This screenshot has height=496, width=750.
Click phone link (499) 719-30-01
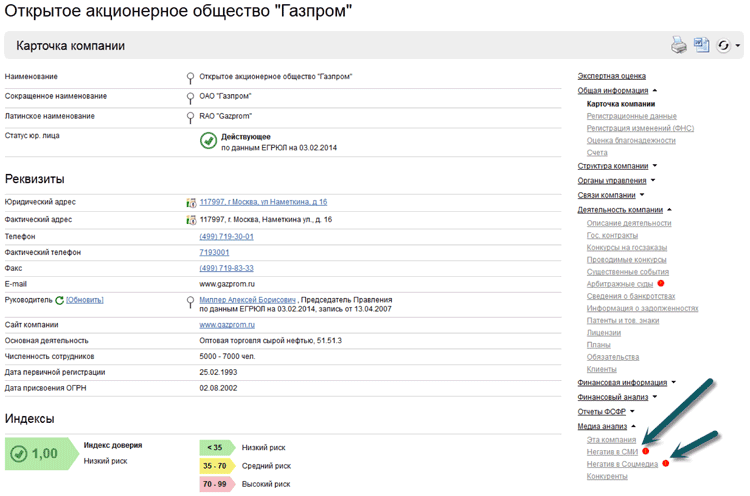(226, 237)
